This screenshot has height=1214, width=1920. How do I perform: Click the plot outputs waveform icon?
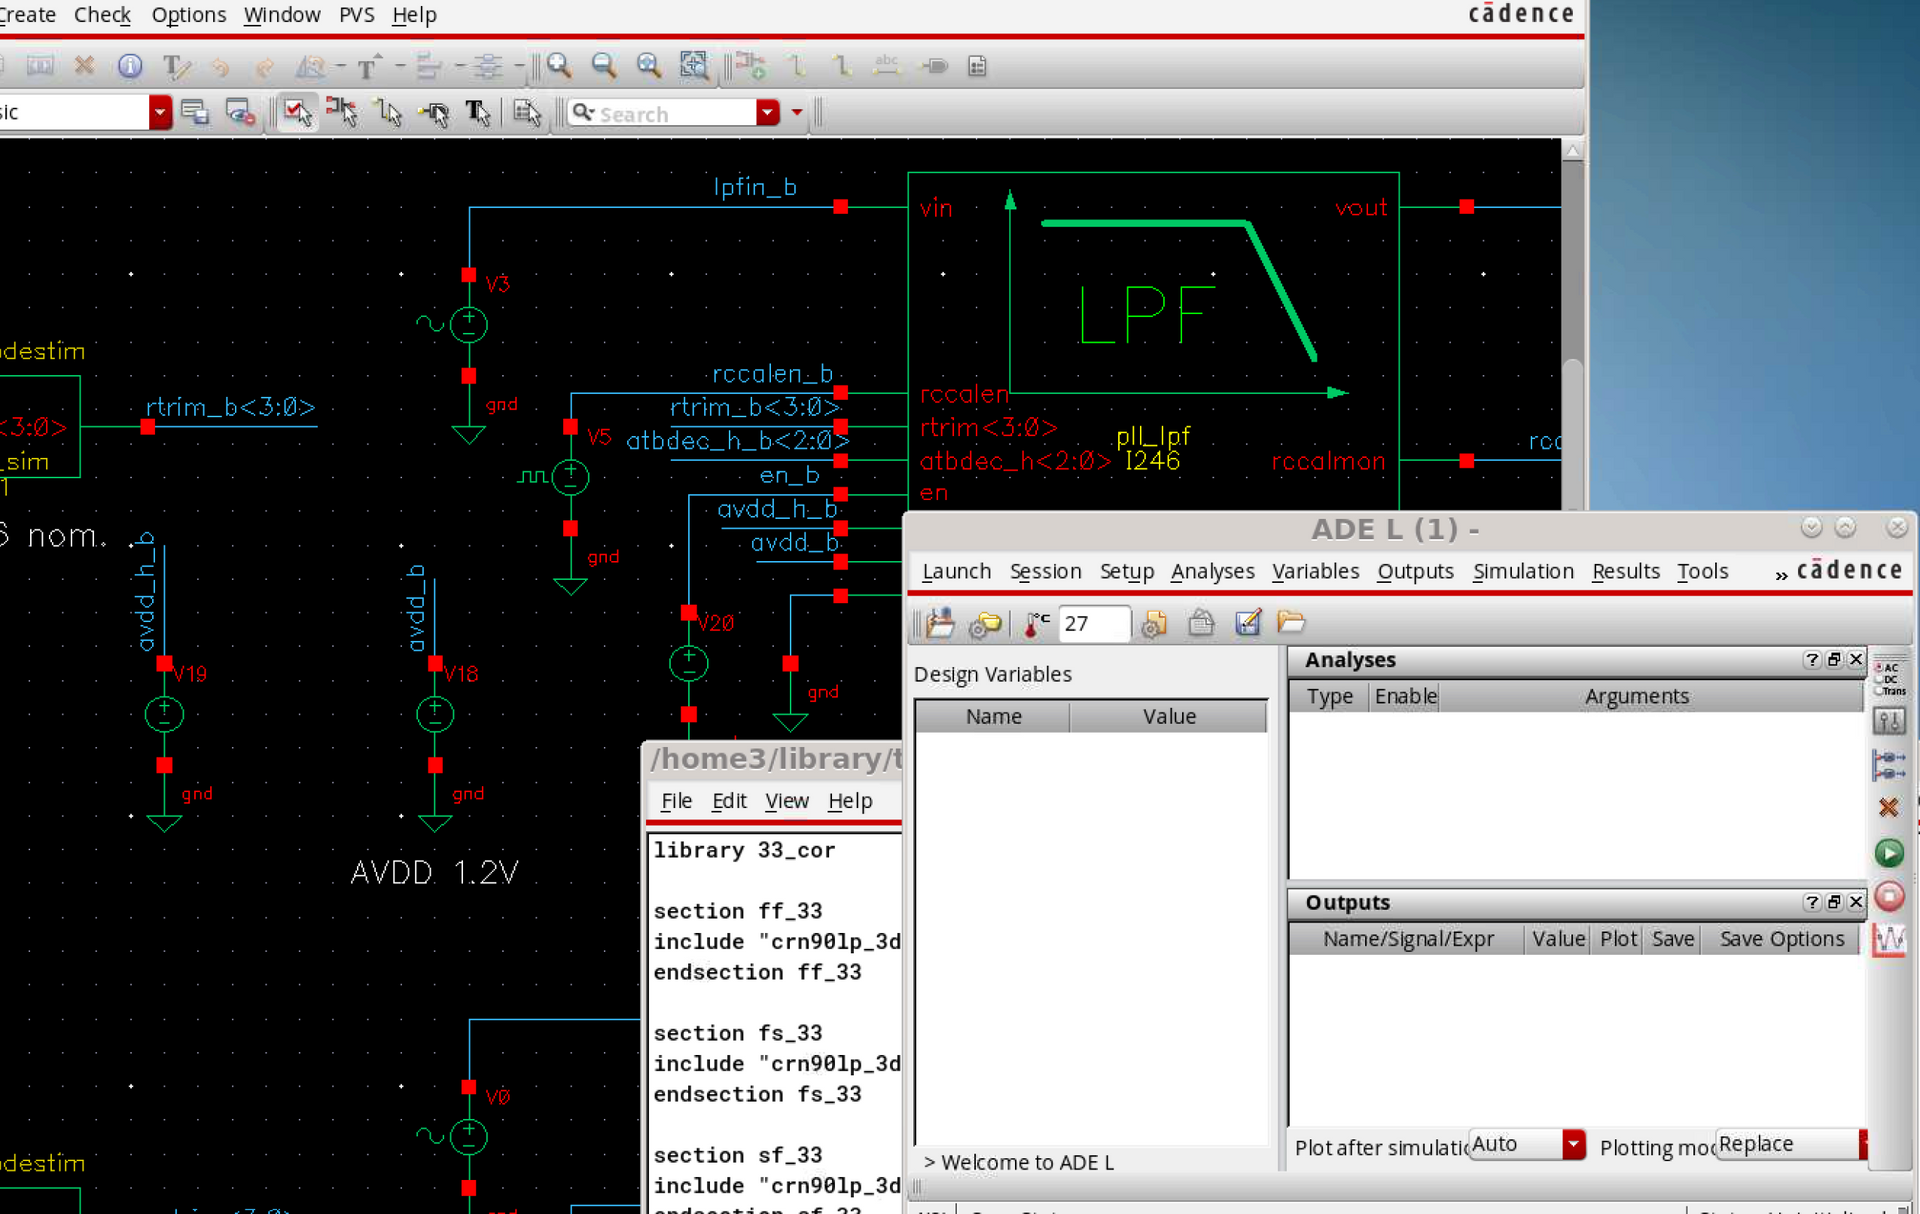tap(1889, 940)
